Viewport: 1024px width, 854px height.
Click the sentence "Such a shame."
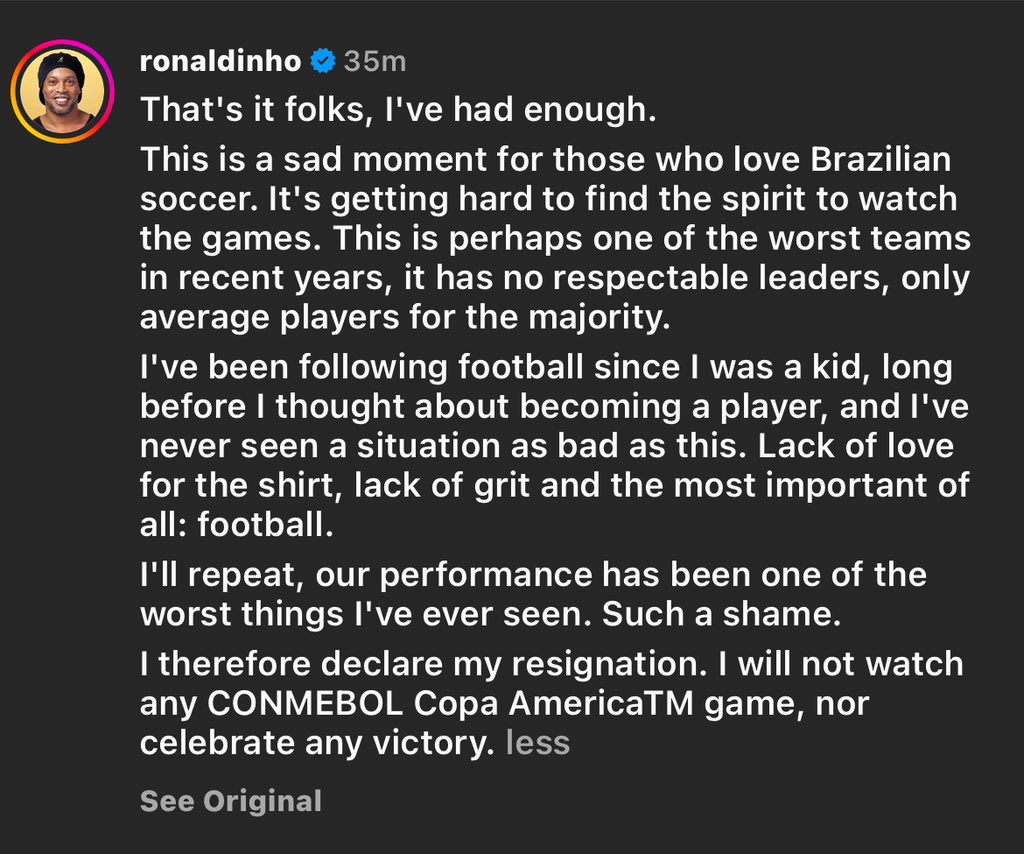(720, 614)
